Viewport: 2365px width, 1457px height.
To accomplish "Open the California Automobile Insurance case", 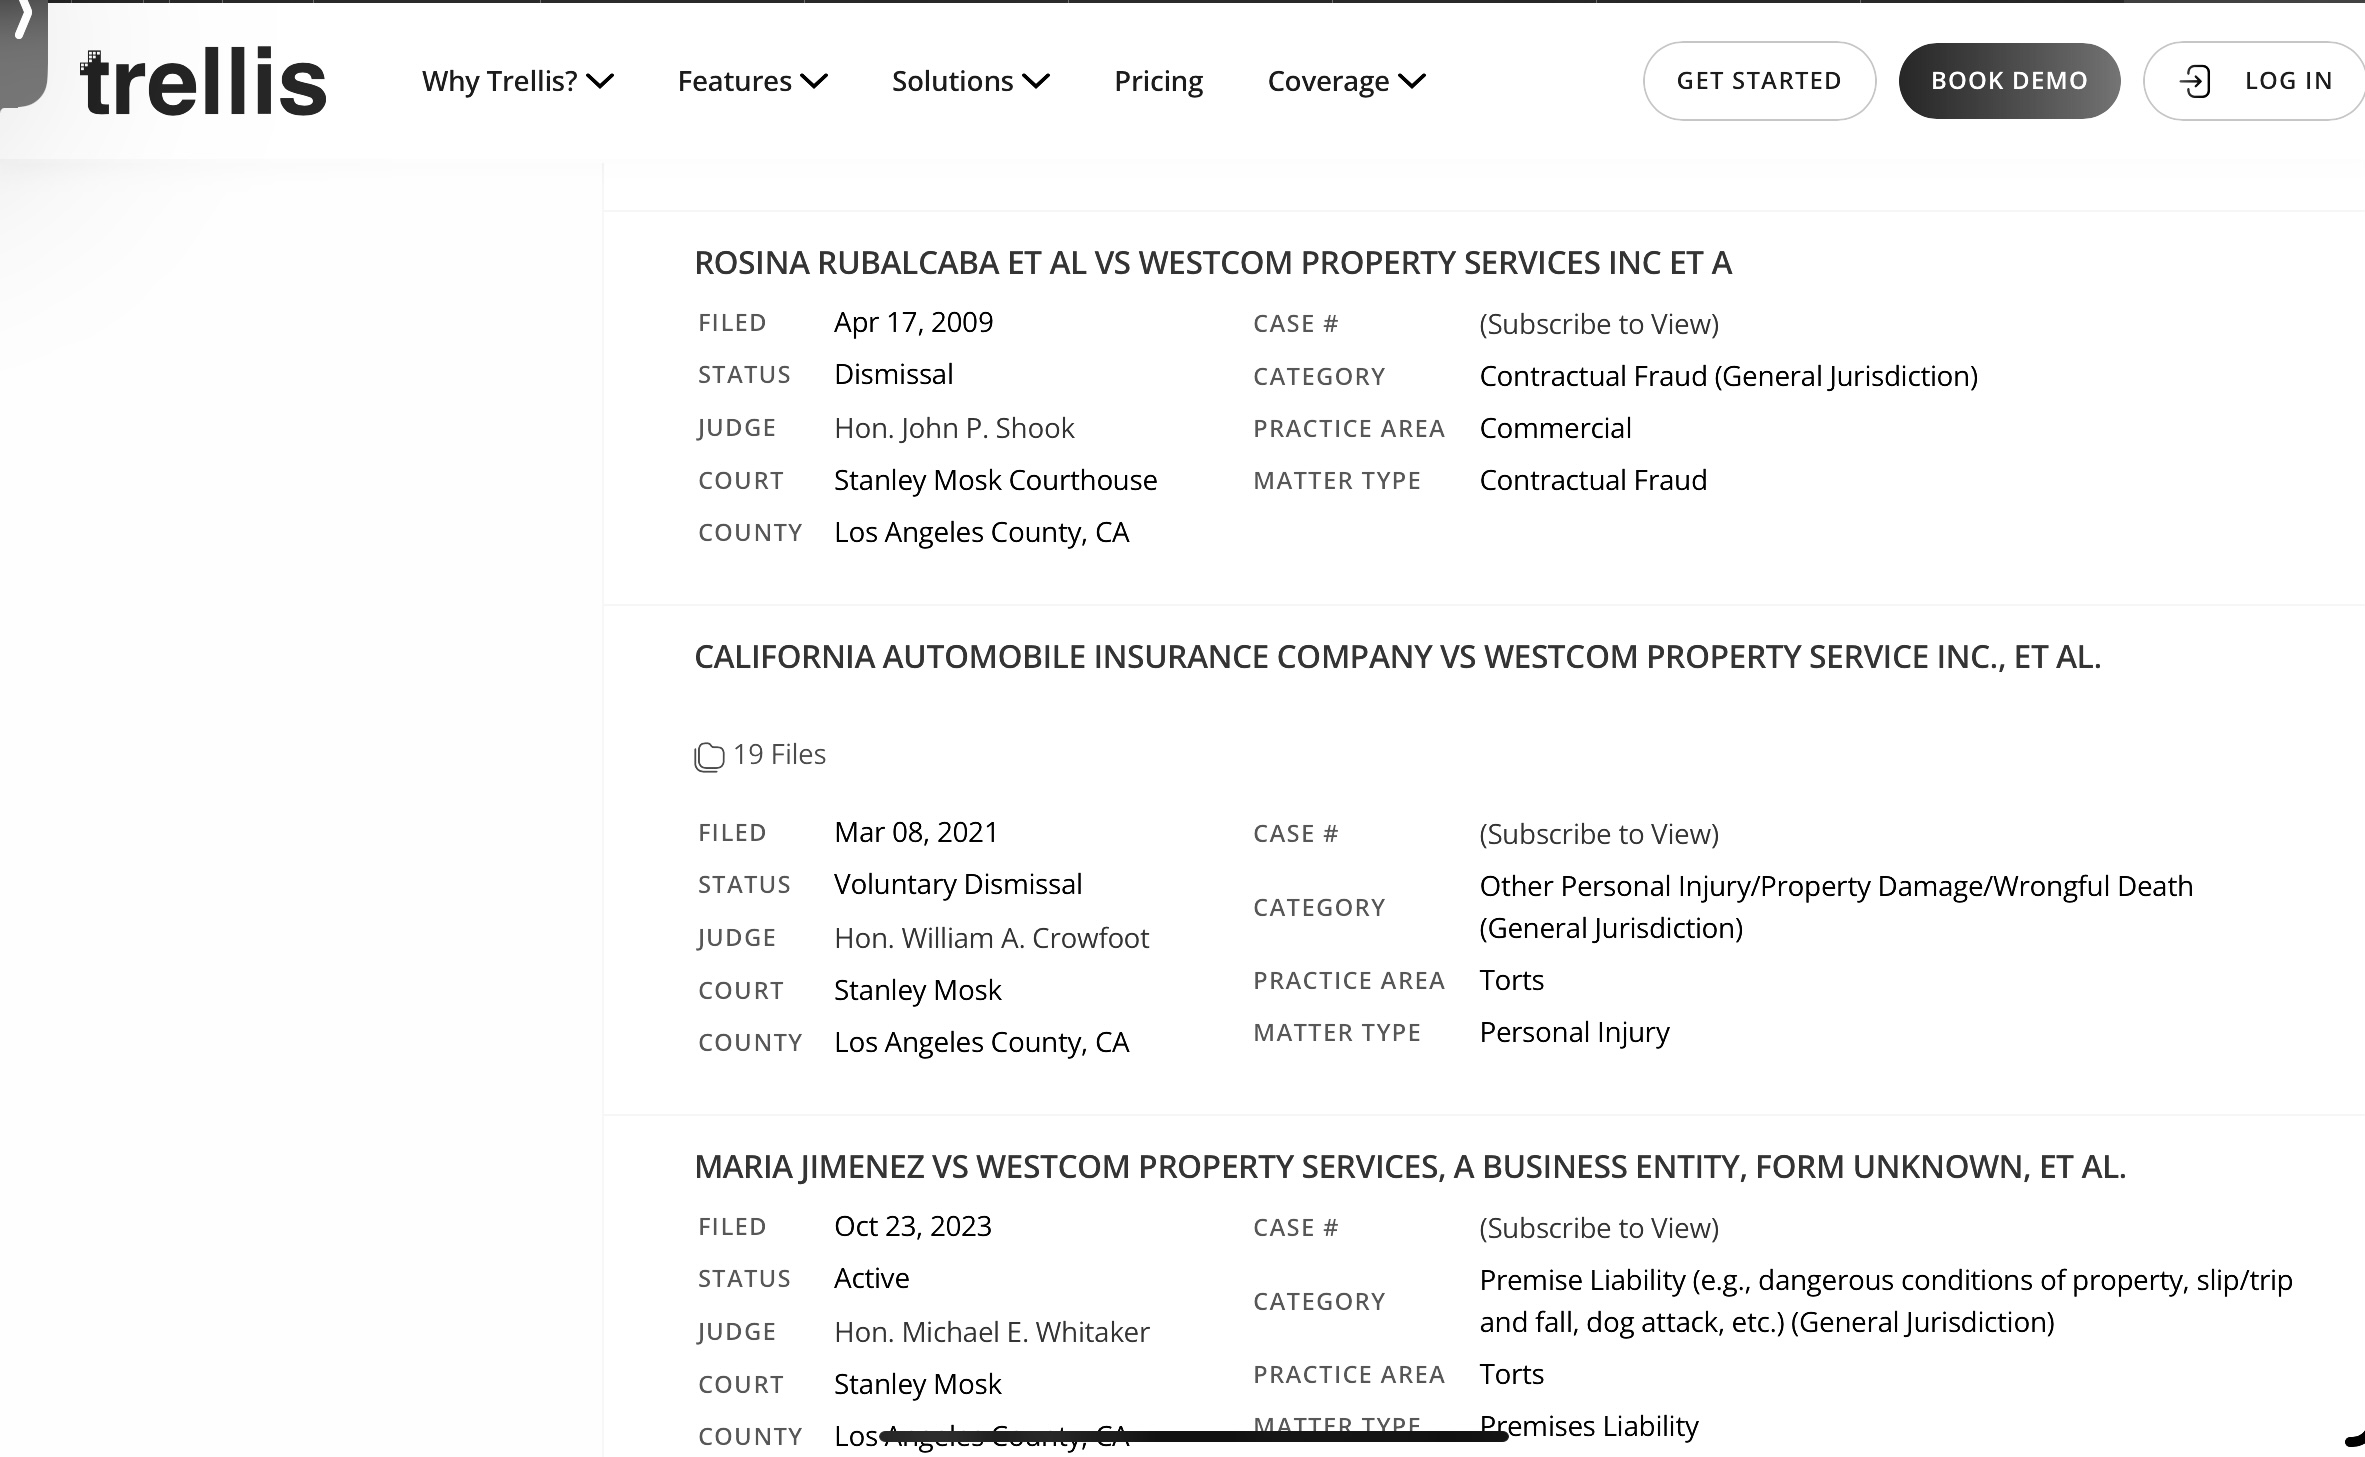I will 1397,657.
